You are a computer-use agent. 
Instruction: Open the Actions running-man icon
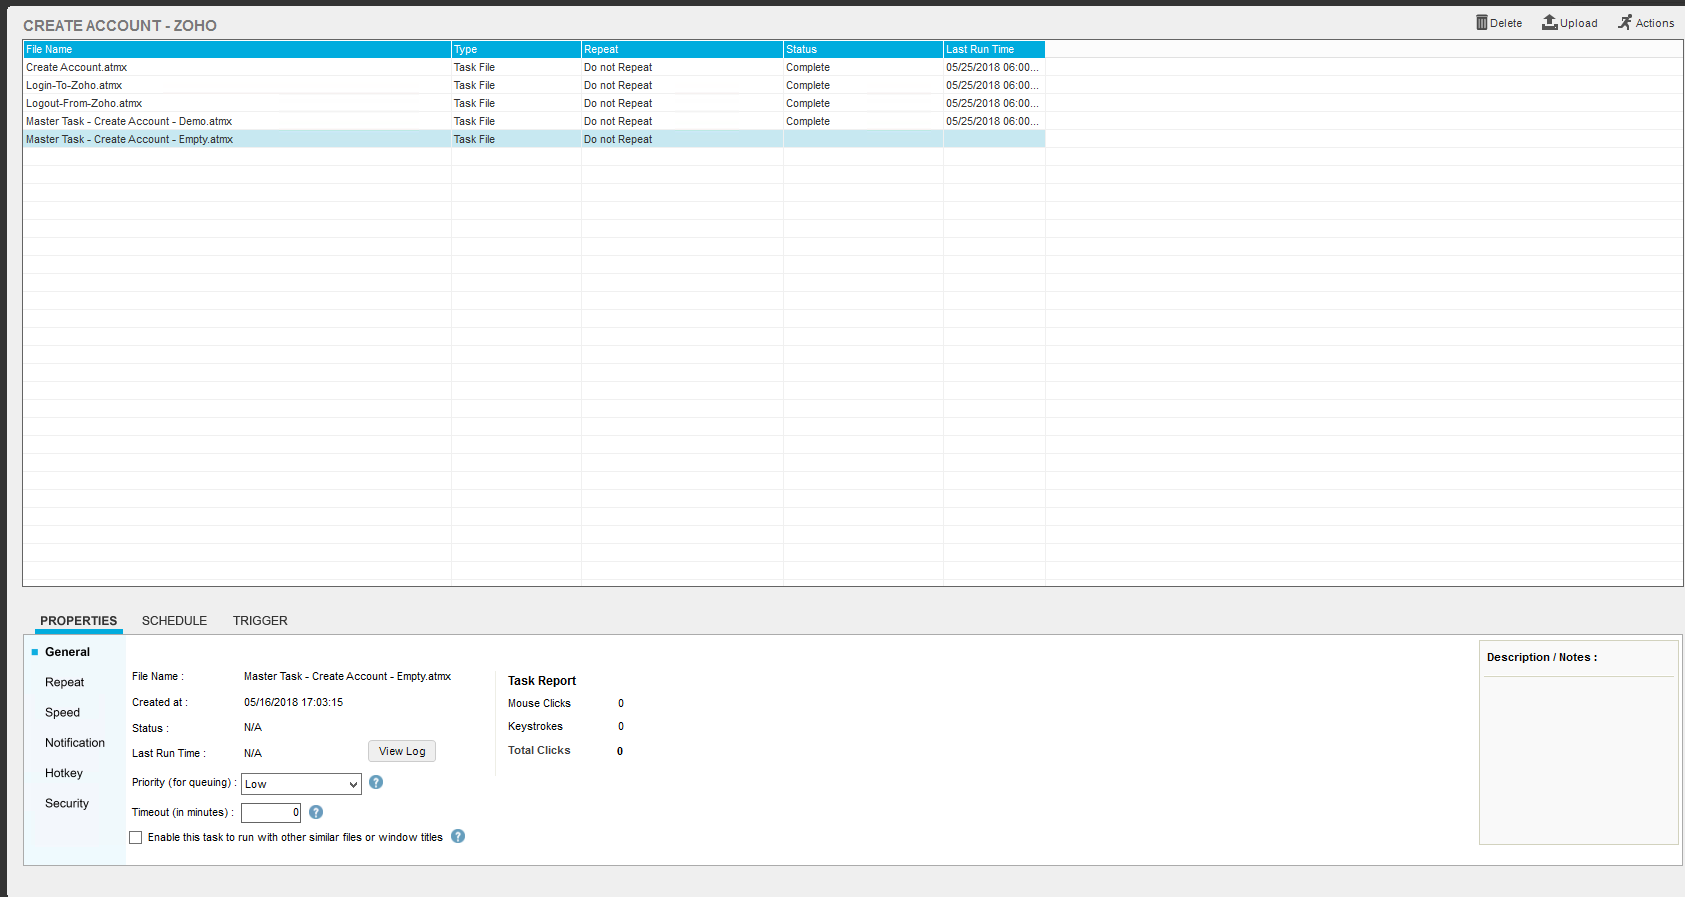pos(1625,22)
